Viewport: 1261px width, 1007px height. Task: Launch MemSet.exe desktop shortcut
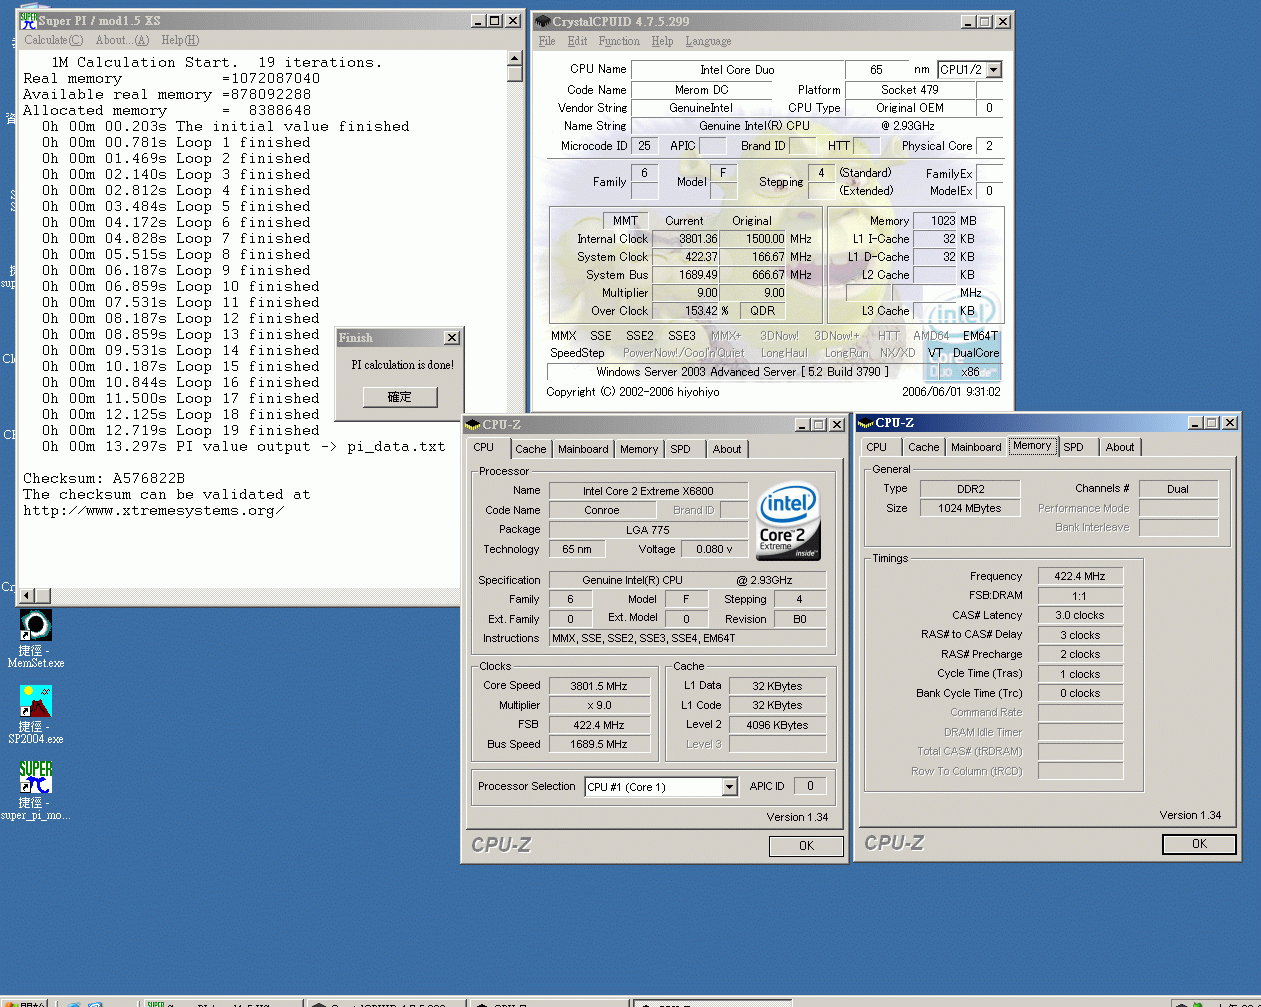(35, 624)
